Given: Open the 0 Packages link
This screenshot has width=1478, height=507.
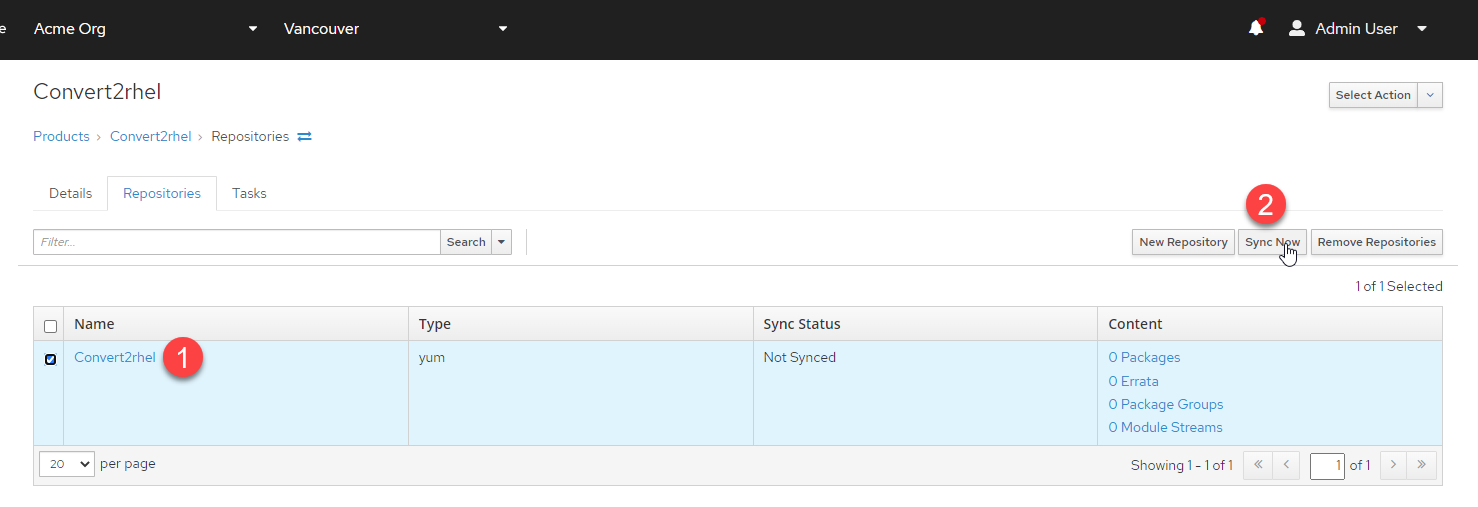Looking at the screenshot, I should [1144, 357].
